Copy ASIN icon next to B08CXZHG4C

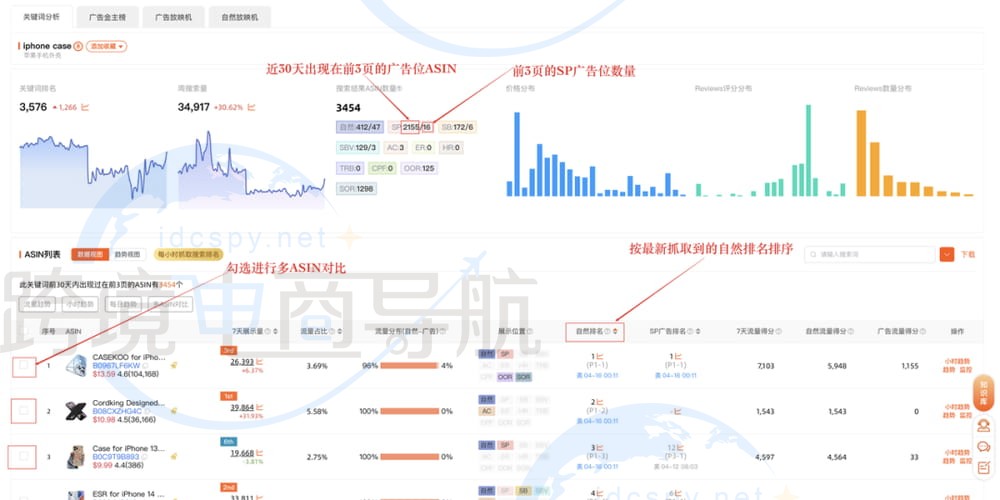[147, 411]
